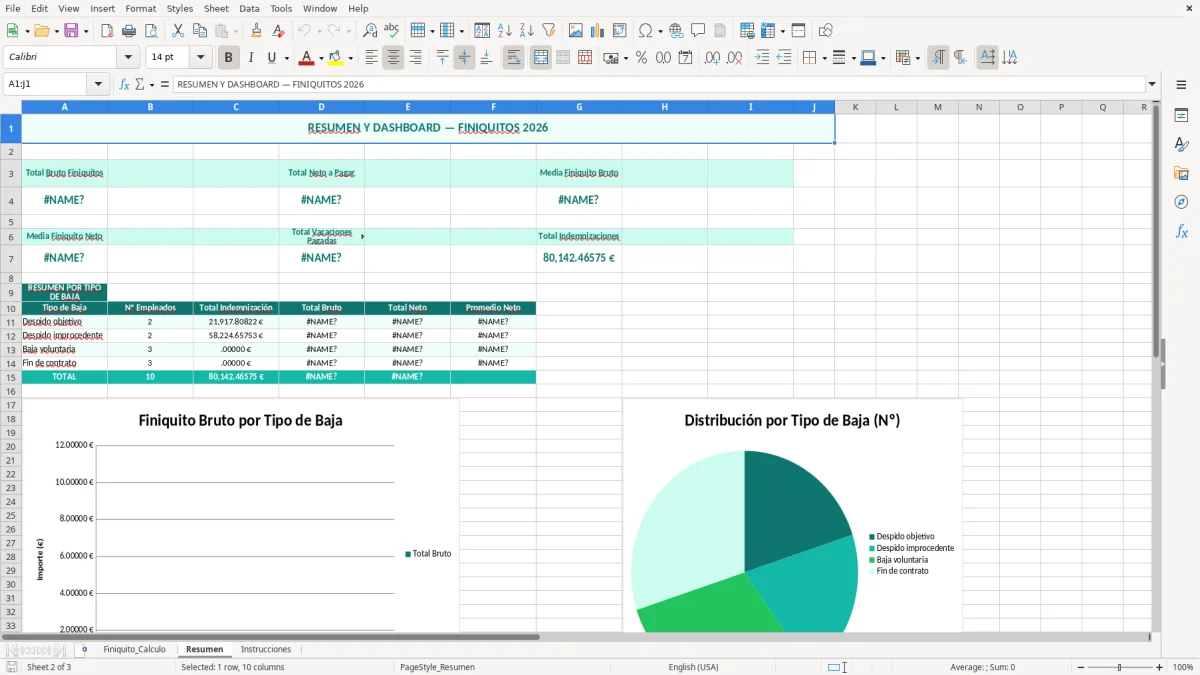Image resolution: width=1200 pixels, height=675 pixels.
Task: Run the Spelling check icon
Action: coord(392,31)
